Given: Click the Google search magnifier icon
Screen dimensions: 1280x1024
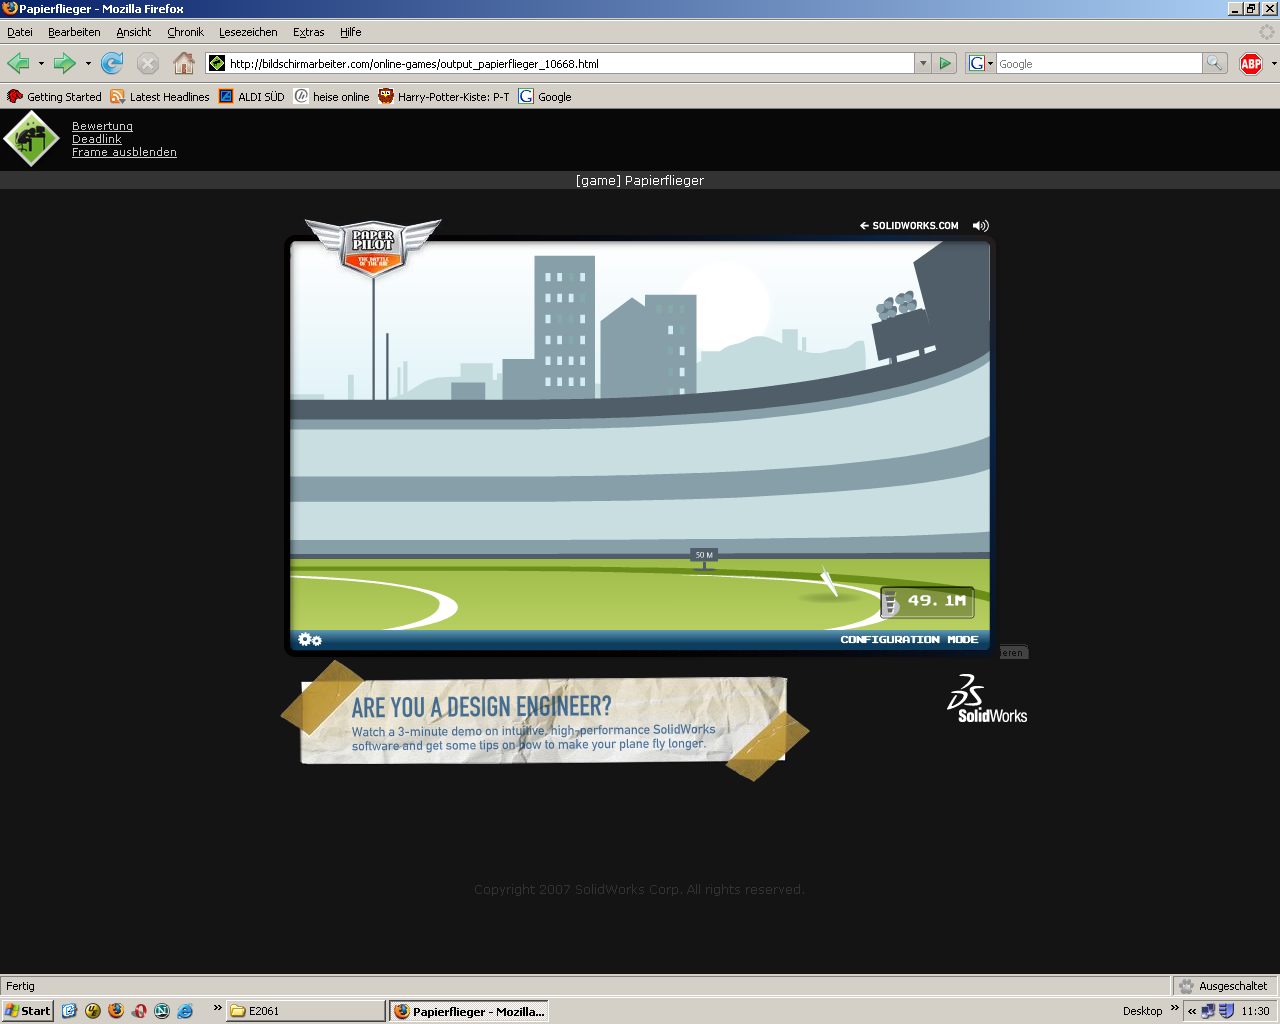Looking at the screenshot, I should pos(1214,64).
